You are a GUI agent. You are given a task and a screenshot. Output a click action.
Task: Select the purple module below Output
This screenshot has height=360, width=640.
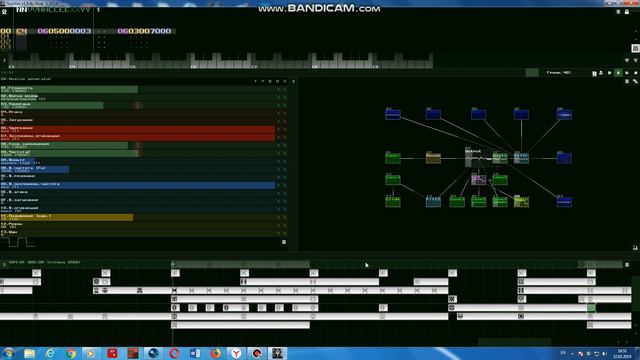[478, 180]
